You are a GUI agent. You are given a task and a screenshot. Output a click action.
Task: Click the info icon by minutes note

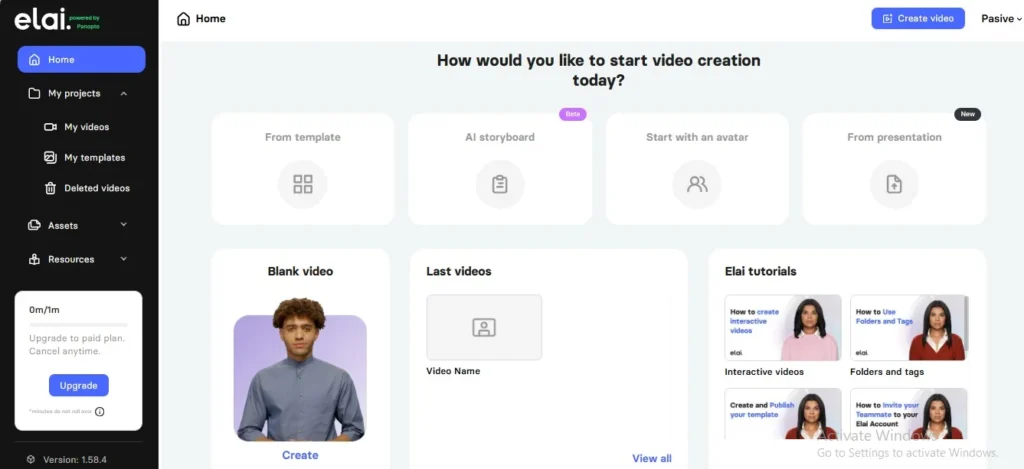100,412
